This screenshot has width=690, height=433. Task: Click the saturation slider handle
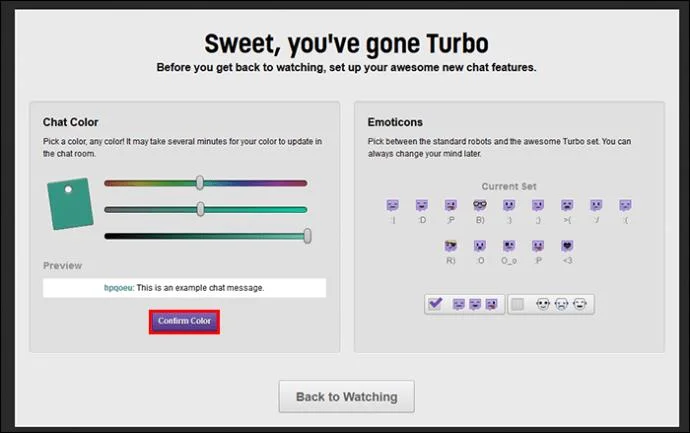(200, 209)
